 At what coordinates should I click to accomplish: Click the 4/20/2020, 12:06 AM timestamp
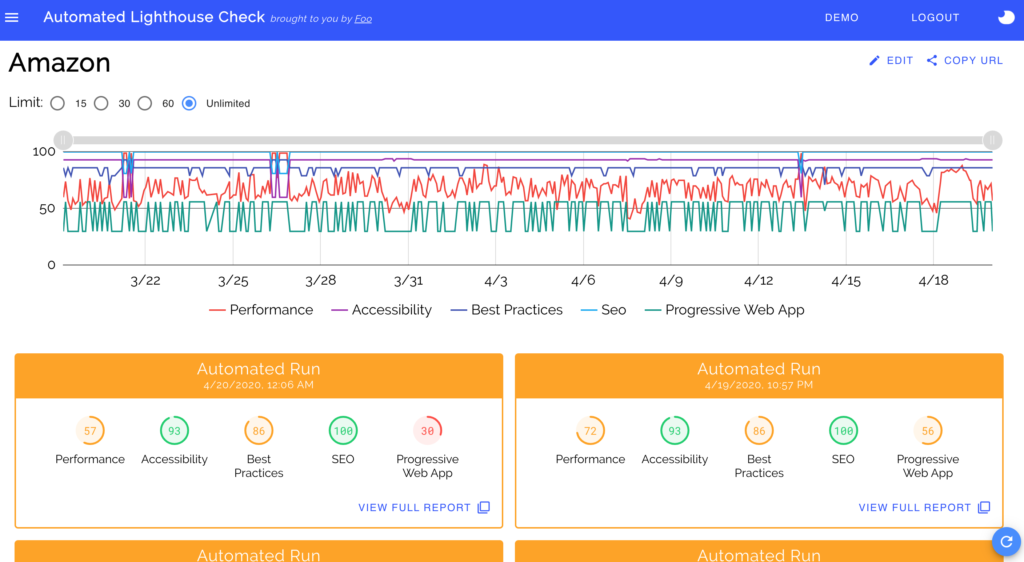point(259,385)
